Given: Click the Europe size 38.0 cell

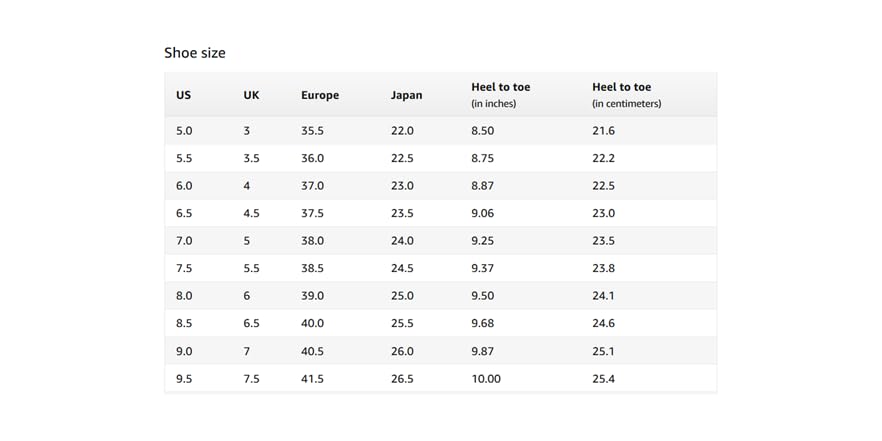Looking at the screenshot, I should point(312,241).
